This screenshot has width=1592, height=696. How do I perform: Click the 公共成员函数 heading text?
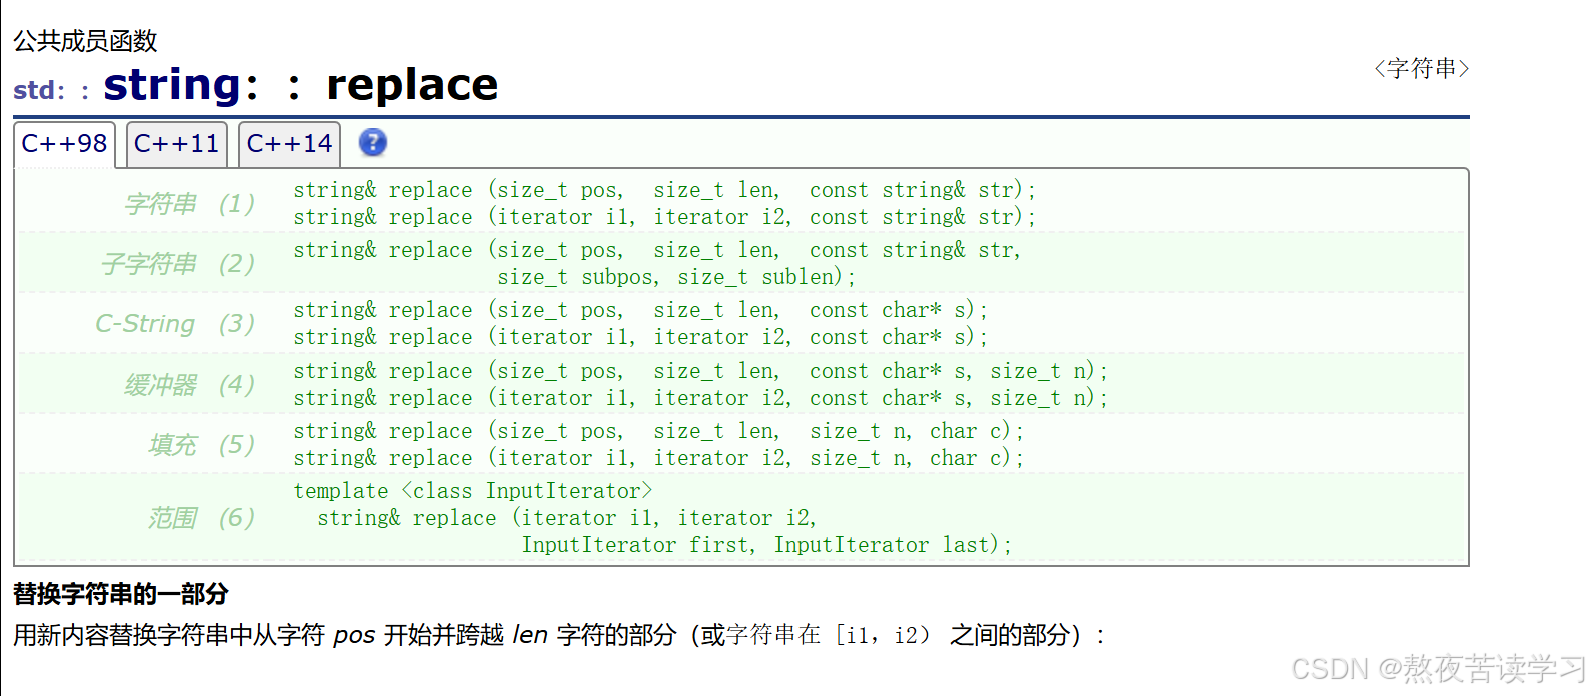click(x=85, y=41)
